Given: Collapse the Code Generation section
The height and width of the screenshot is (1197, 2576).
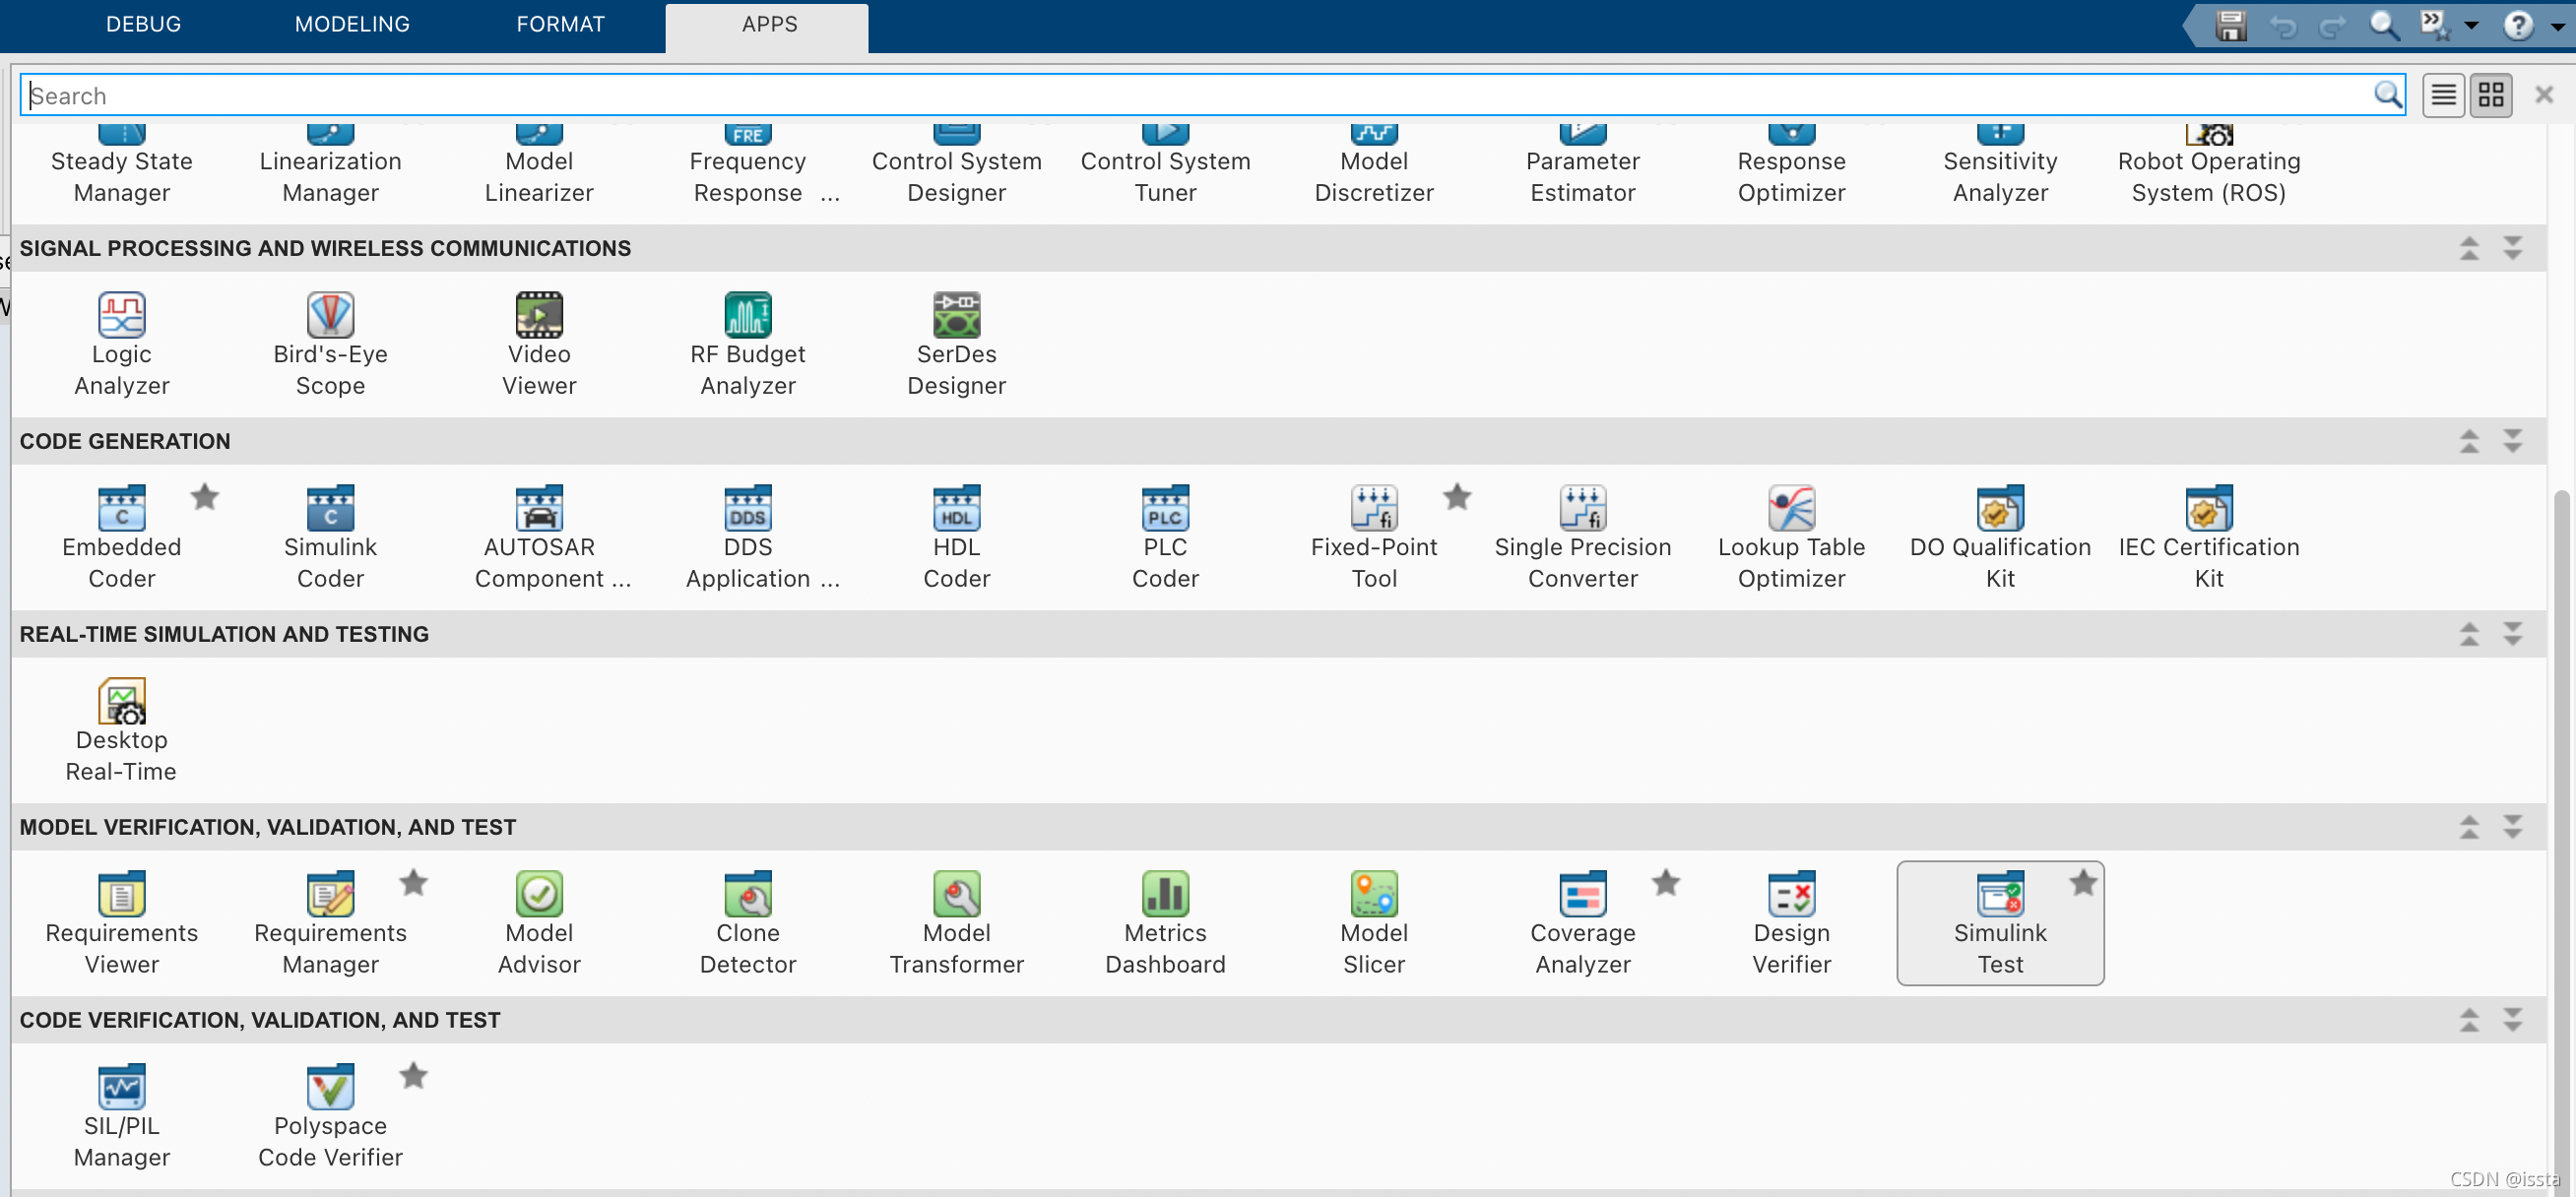Looking at the screenshot, I should (2469, 441).
